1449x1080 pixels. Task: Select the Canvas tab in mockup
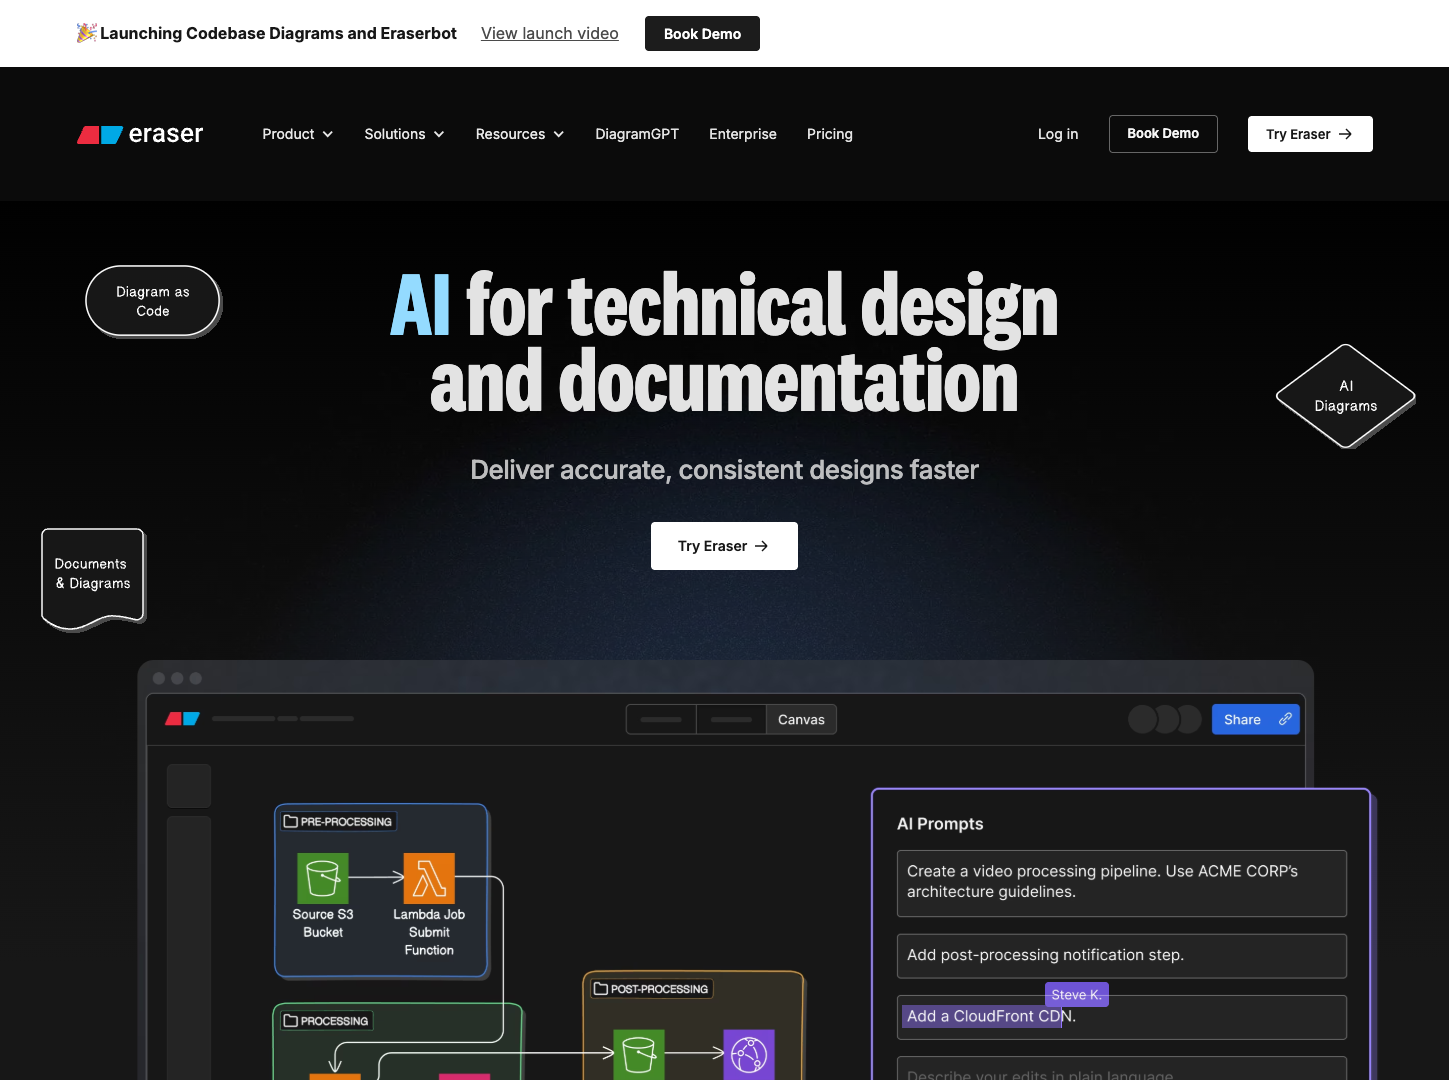(801, 720)
